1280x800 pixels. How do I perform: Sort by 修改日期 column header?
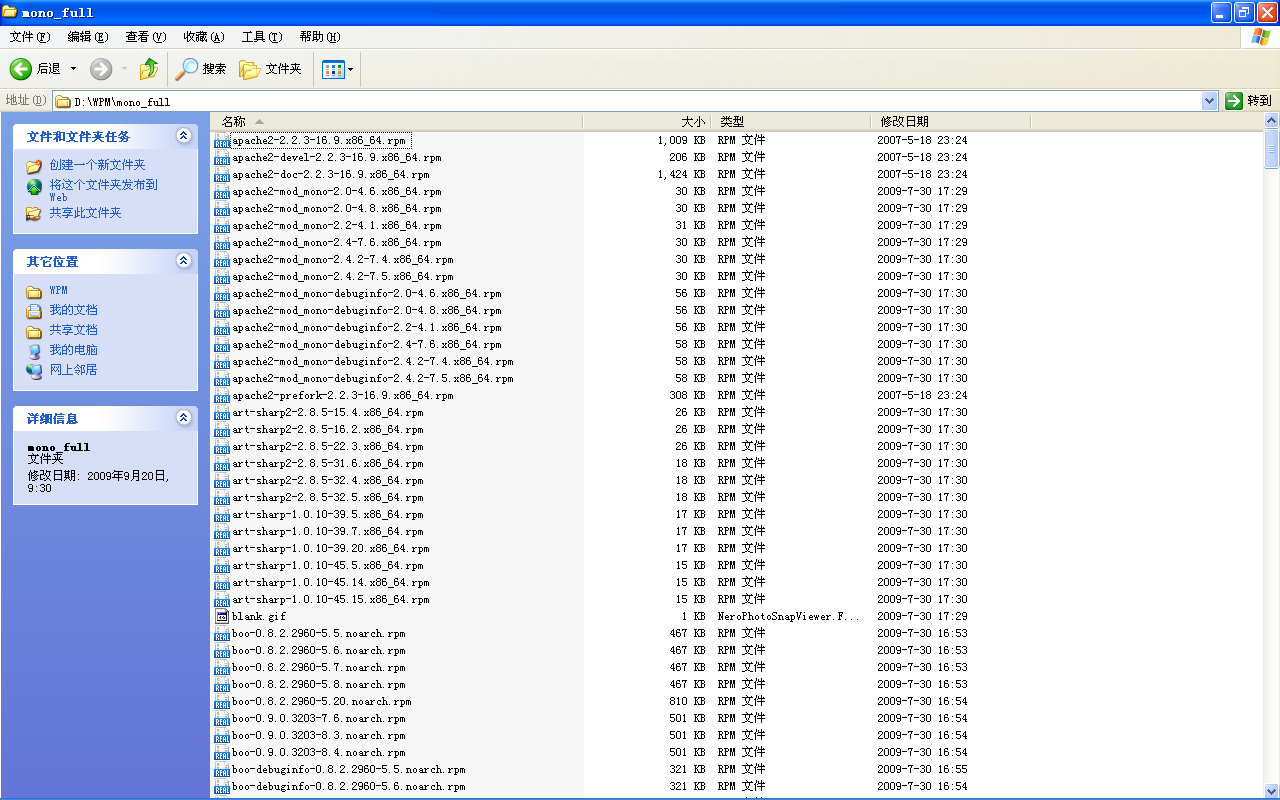951,122
